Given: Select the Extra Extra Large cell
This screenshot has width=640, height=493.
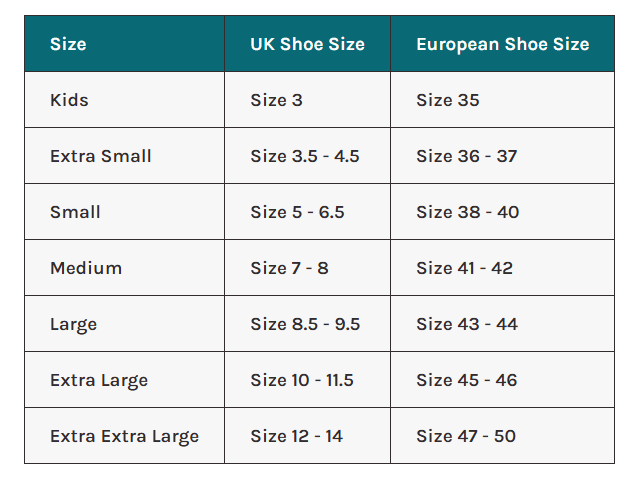Looking at the screenshot, I should (124, 436).
